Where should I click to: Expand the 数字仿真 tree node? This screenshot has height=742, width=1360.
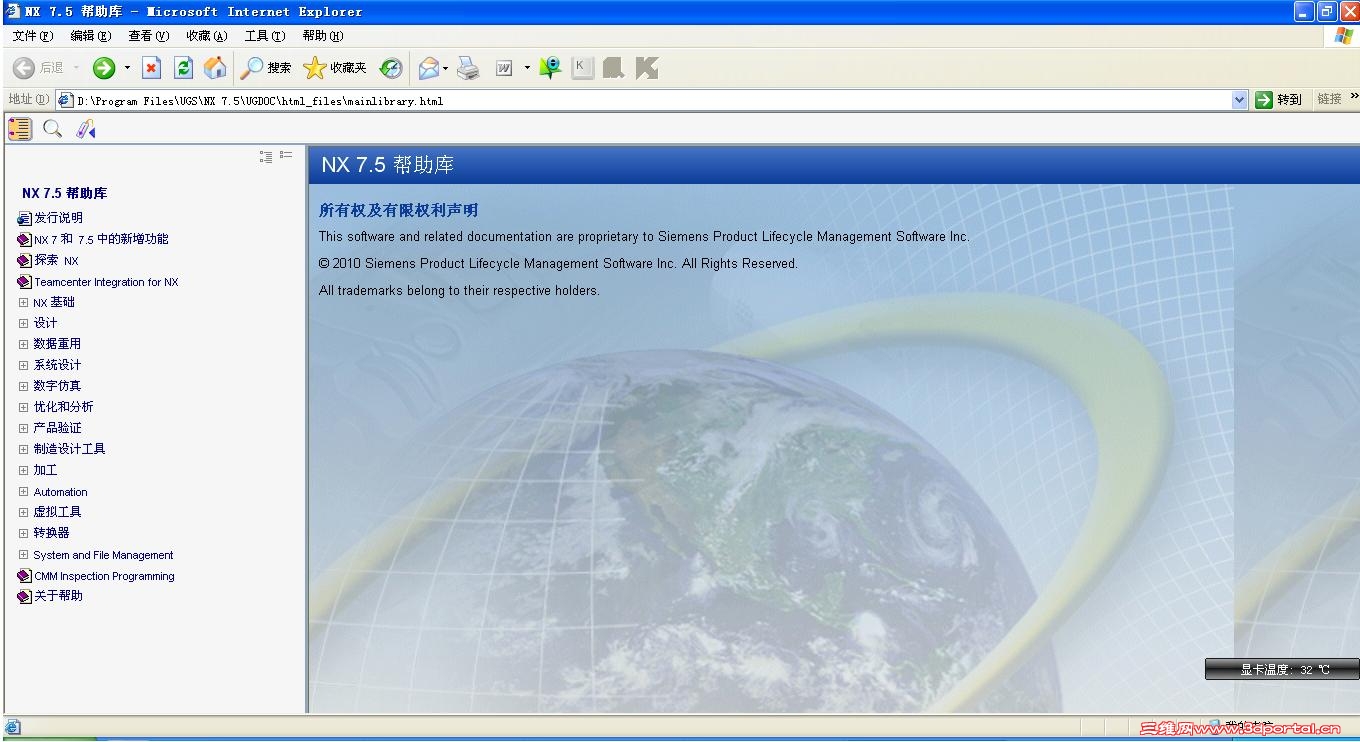(x=24, y=386)
